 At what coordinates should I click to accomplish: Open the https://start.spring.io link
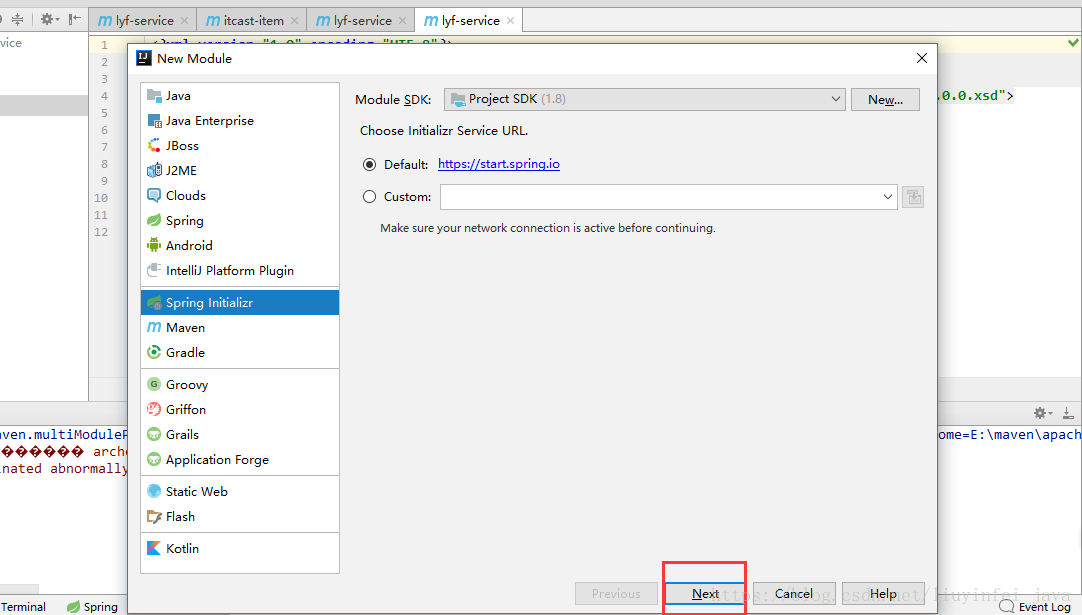499,164
